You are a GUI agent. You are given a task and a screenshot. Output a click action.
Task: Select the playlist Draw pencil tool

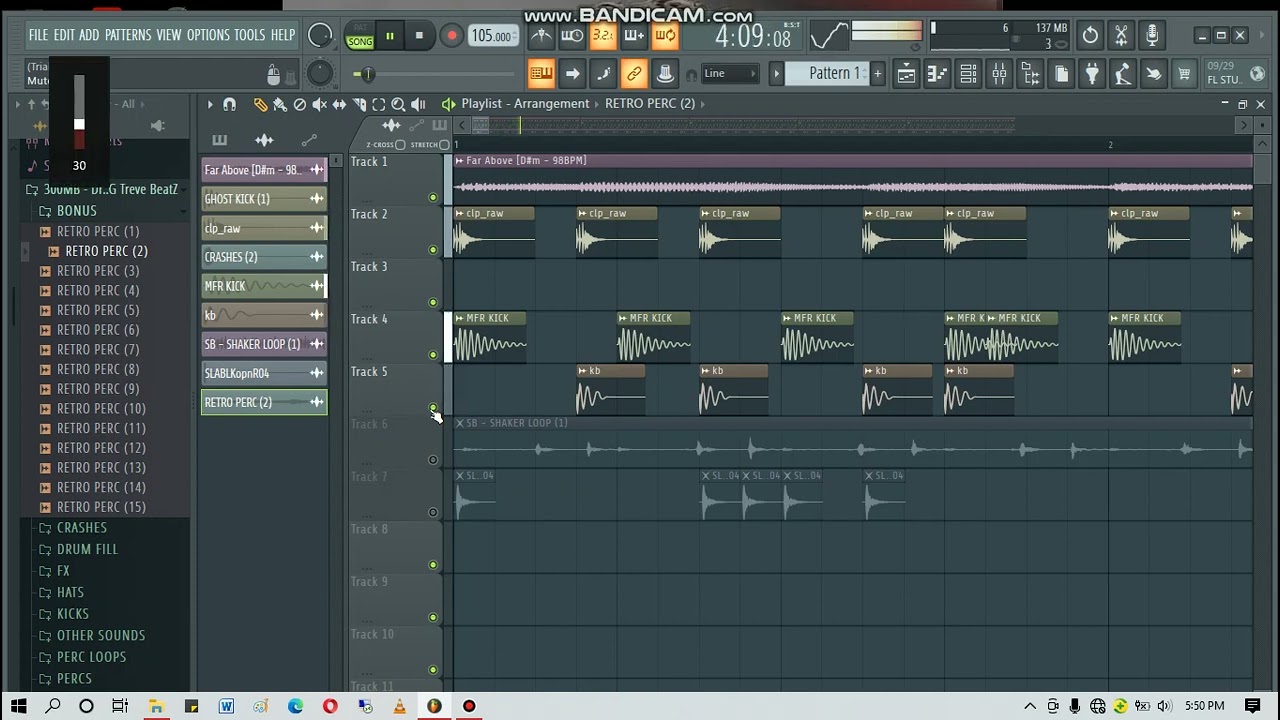point(260,104)
